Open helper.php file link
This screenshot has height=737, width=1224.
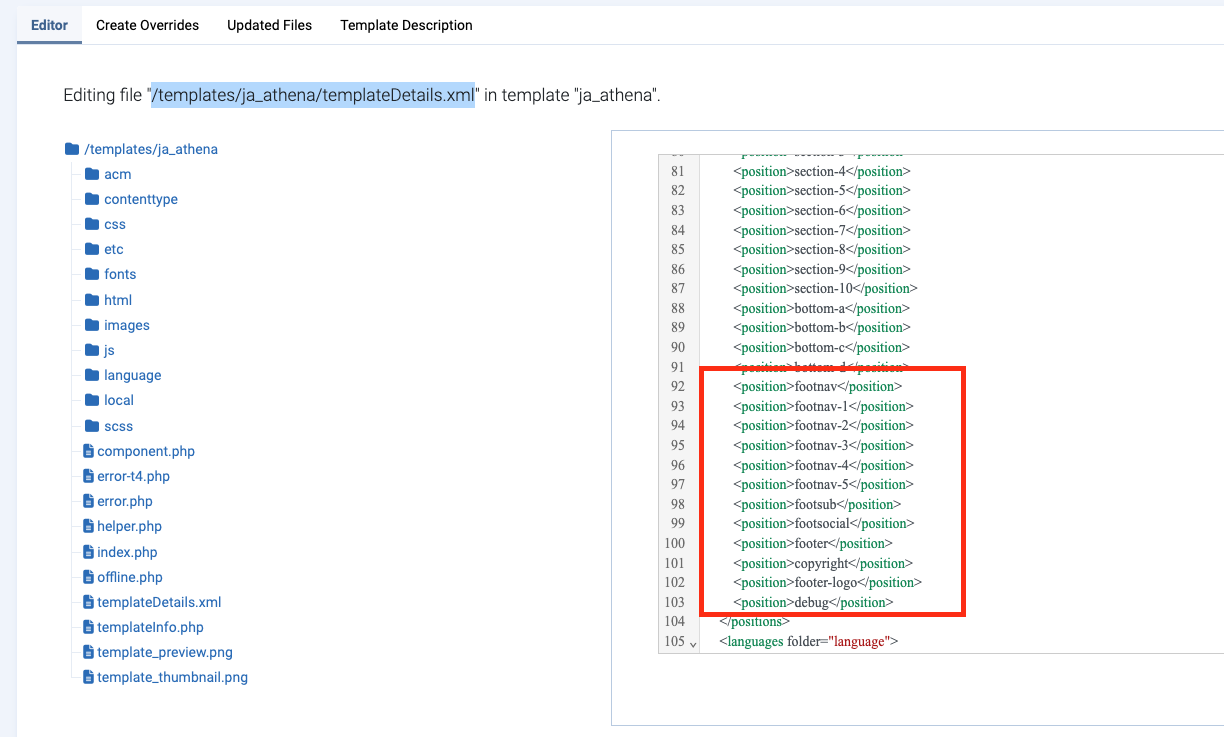129,526
